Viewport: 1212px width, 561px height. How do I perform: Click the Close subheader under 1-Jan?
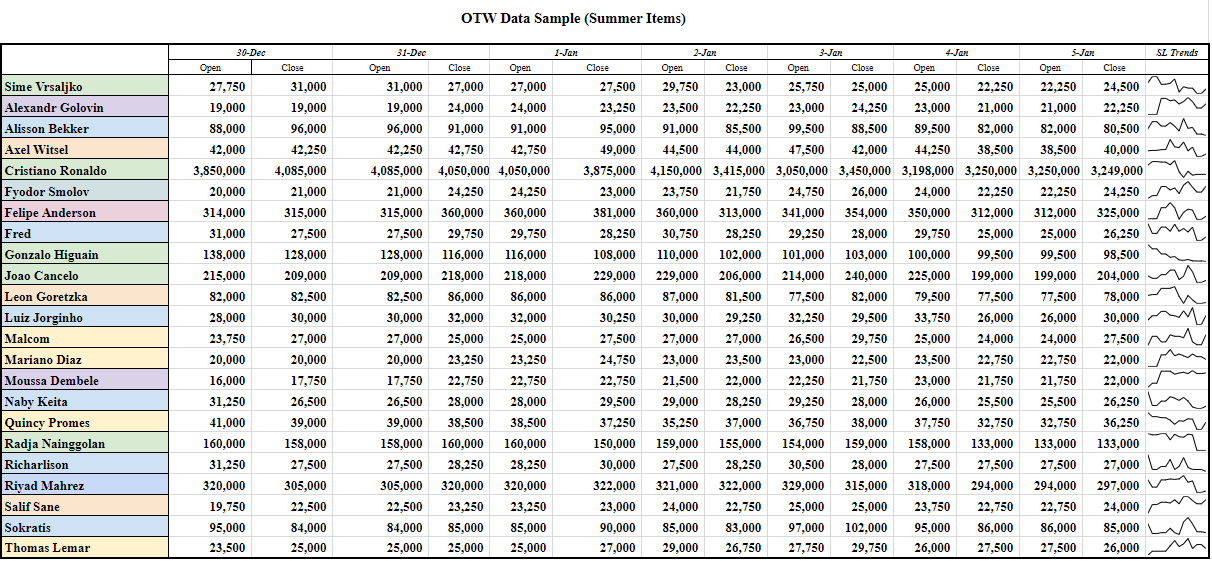pos(597,68)
